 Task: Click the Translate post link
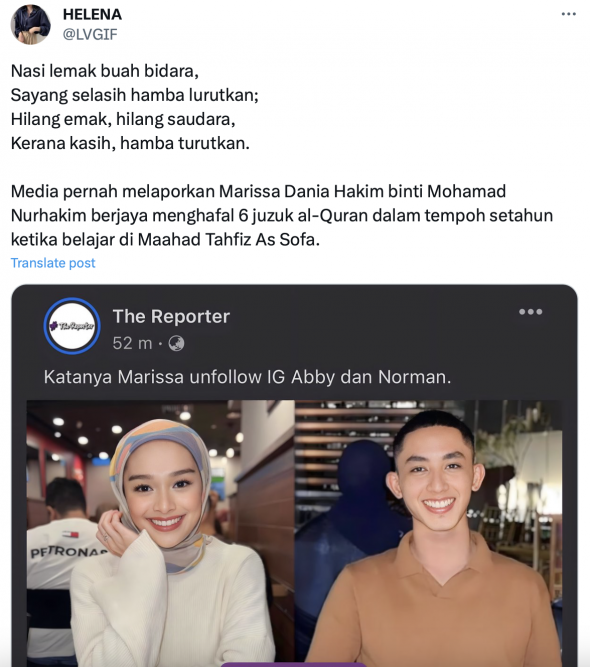tap(53, 263)
